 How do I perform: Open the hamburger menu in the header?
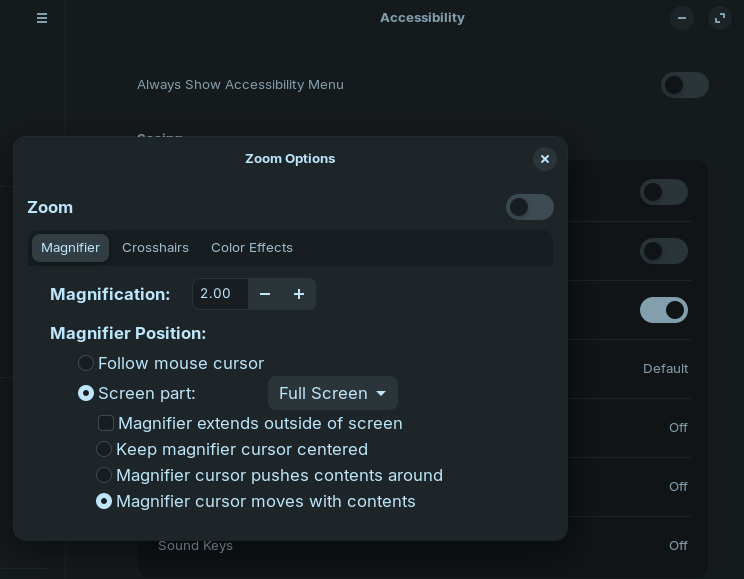point(42,18)
